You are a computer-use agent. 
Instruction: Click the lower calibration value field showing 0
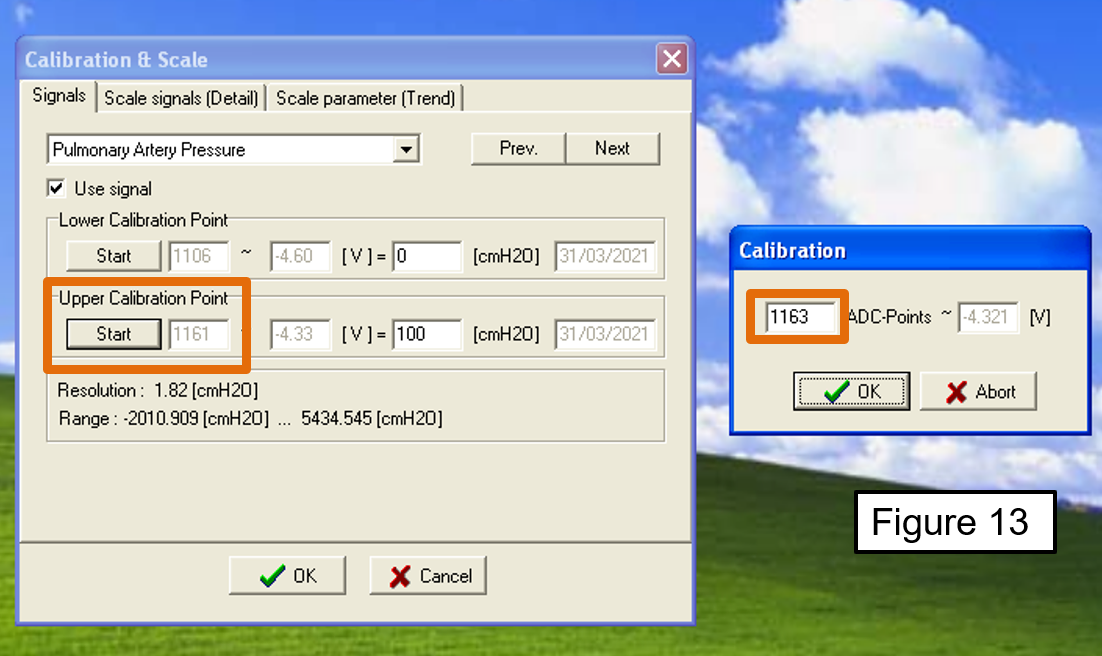click(x=427, y=256)
